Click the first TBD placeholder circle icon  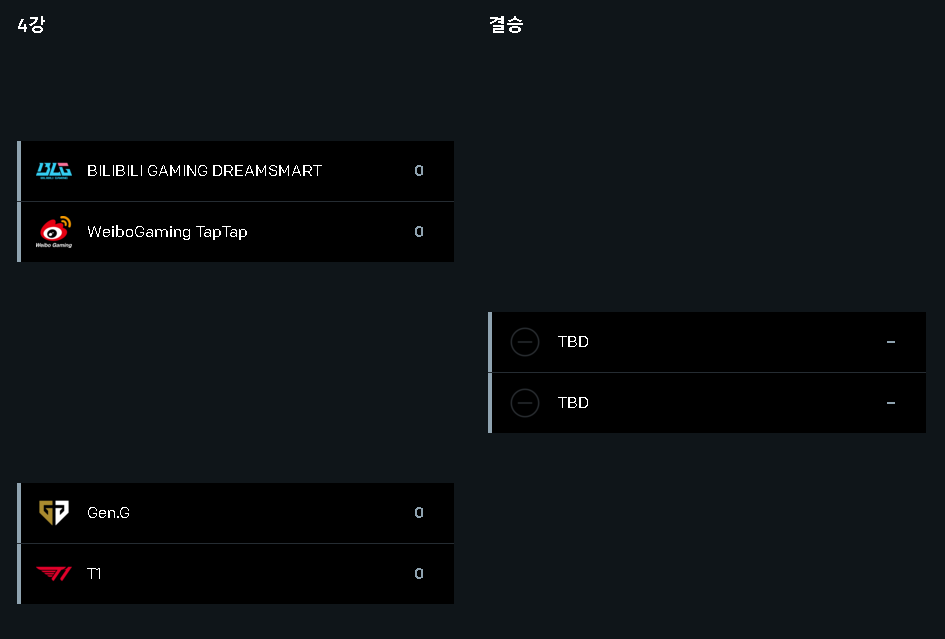click(525, 342)
